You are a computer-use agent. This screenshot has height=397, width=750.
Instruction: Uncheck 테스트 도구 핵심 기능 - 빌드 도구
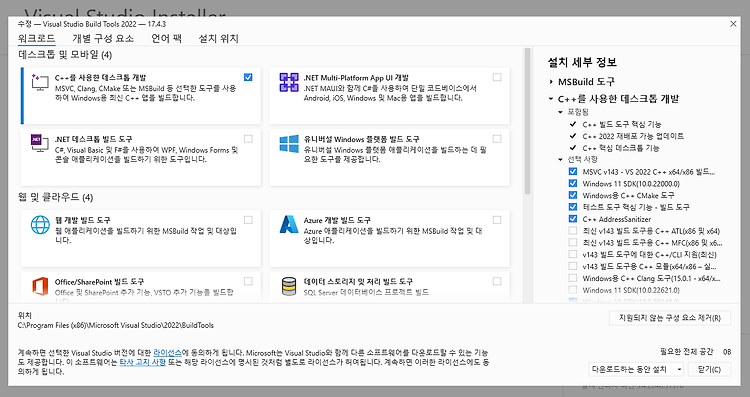click(x=573, y=207)
